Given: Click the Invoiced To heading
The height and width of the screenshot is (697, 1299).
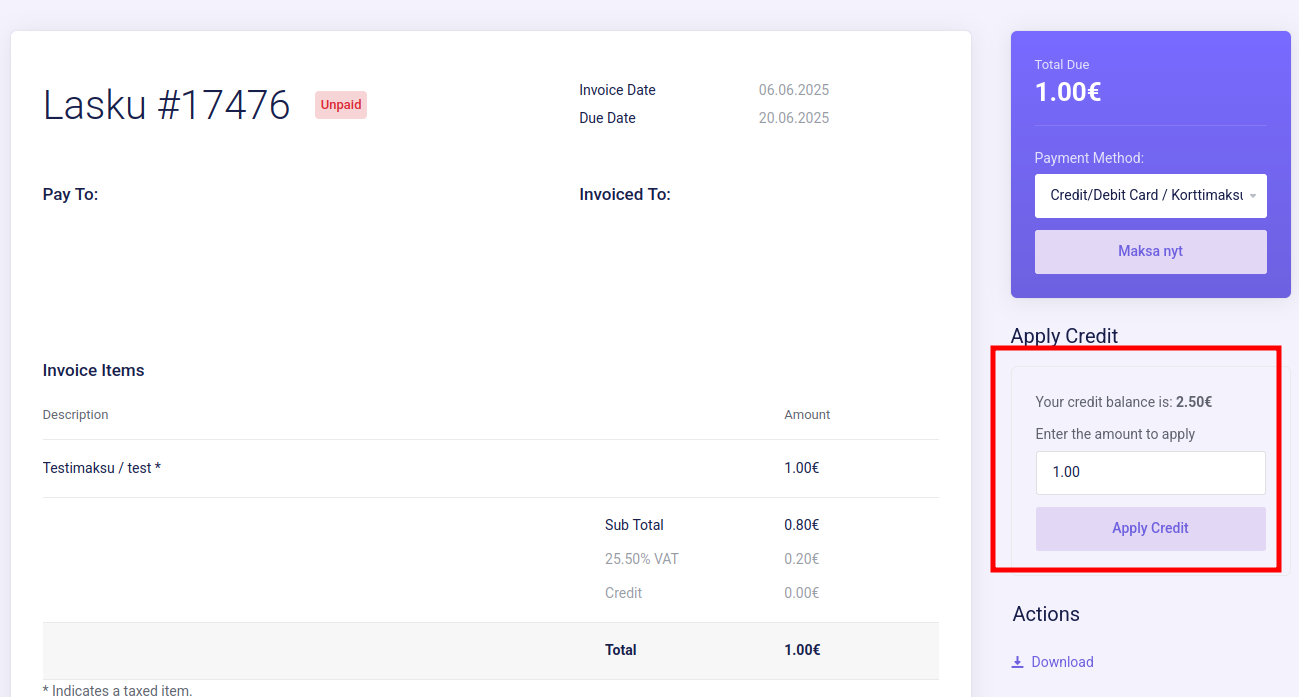Looking at the screenshot, I should [x=625, y=194].
